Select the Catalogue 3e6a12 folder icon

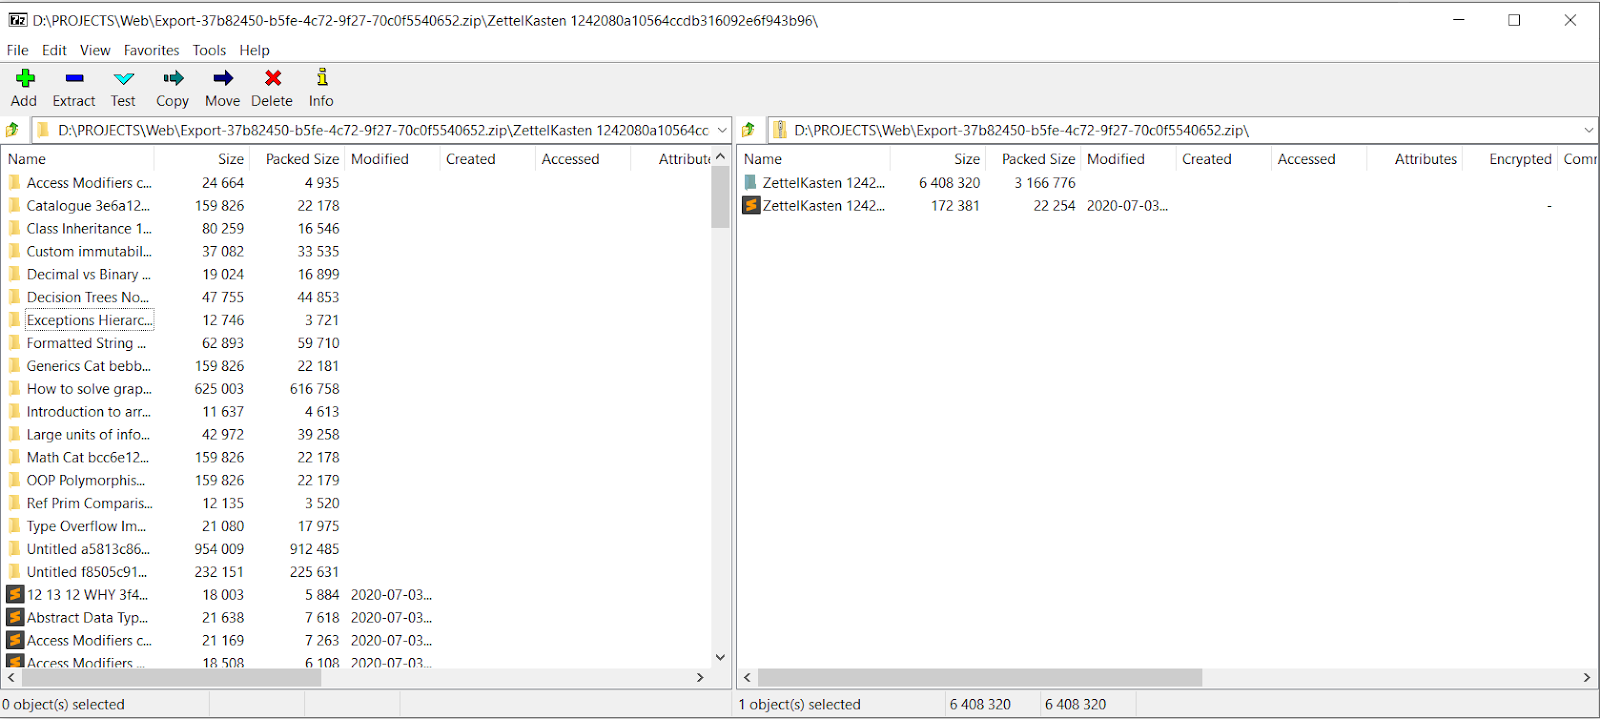[x=14, y=205]
